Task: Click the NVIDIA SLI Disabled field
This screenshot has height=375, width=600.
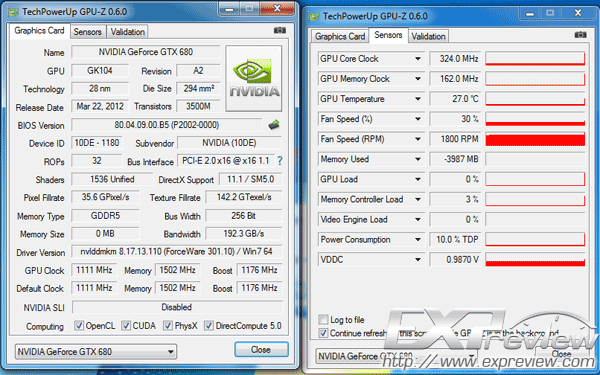Action: 177,307
